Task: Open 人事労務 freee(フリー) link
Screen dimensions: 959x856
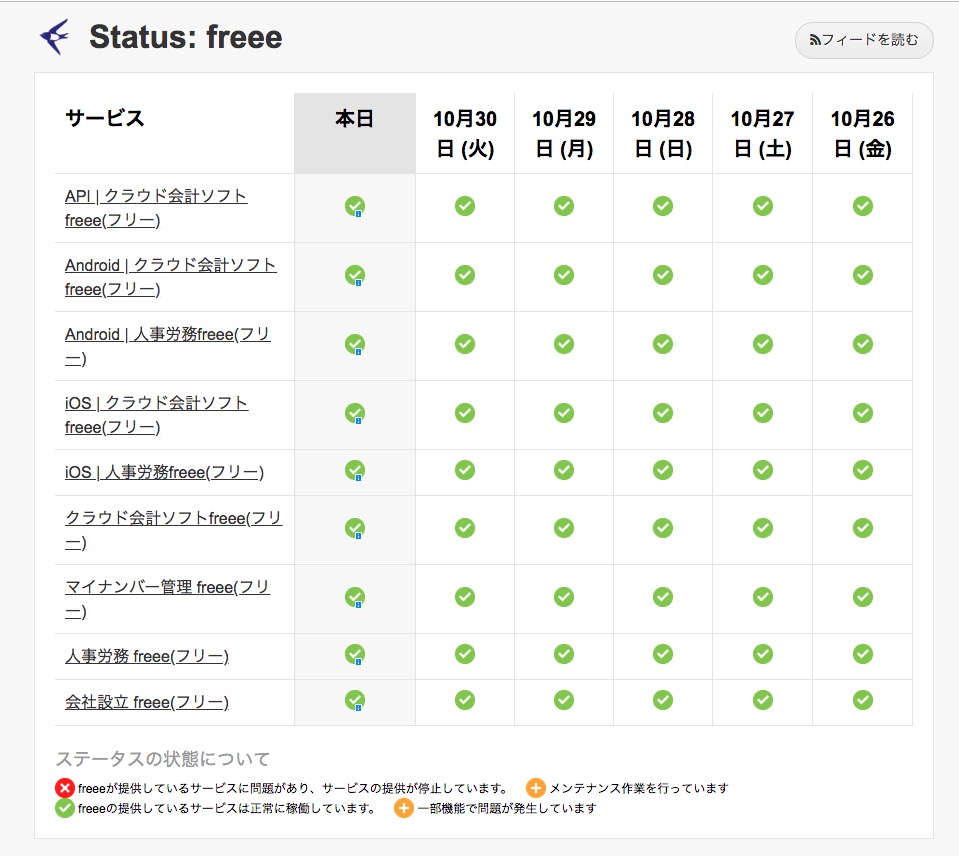Action: (x=147, y=656)
